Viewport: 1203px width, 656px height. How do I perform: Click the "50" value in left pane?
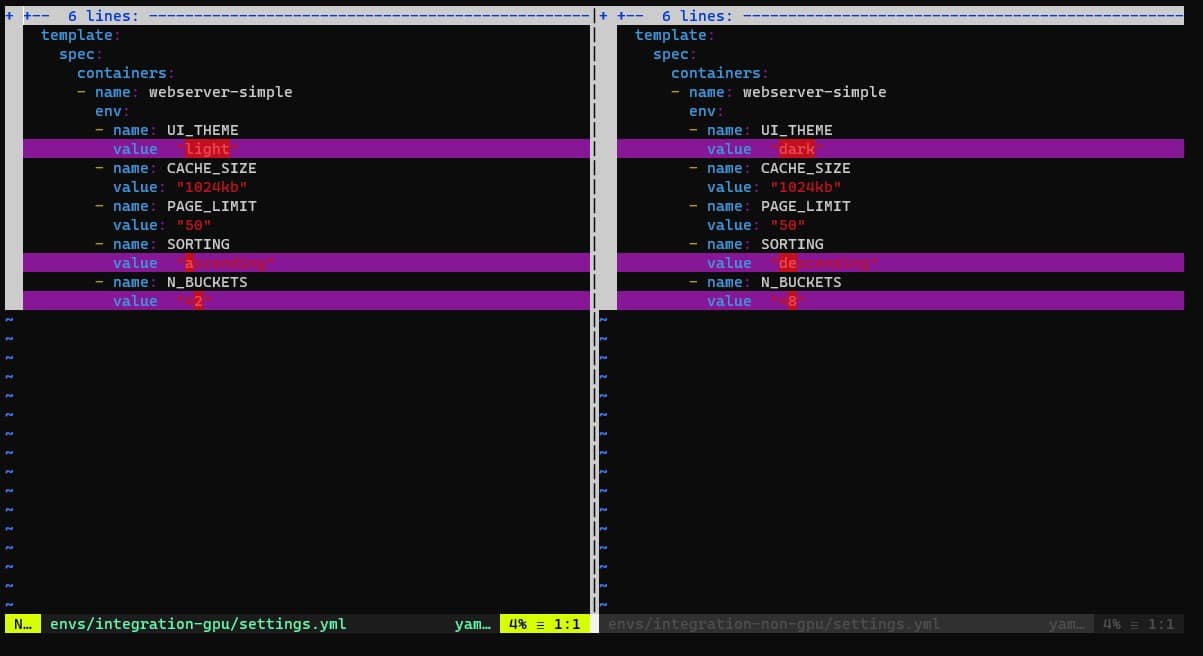click(194, 225)
